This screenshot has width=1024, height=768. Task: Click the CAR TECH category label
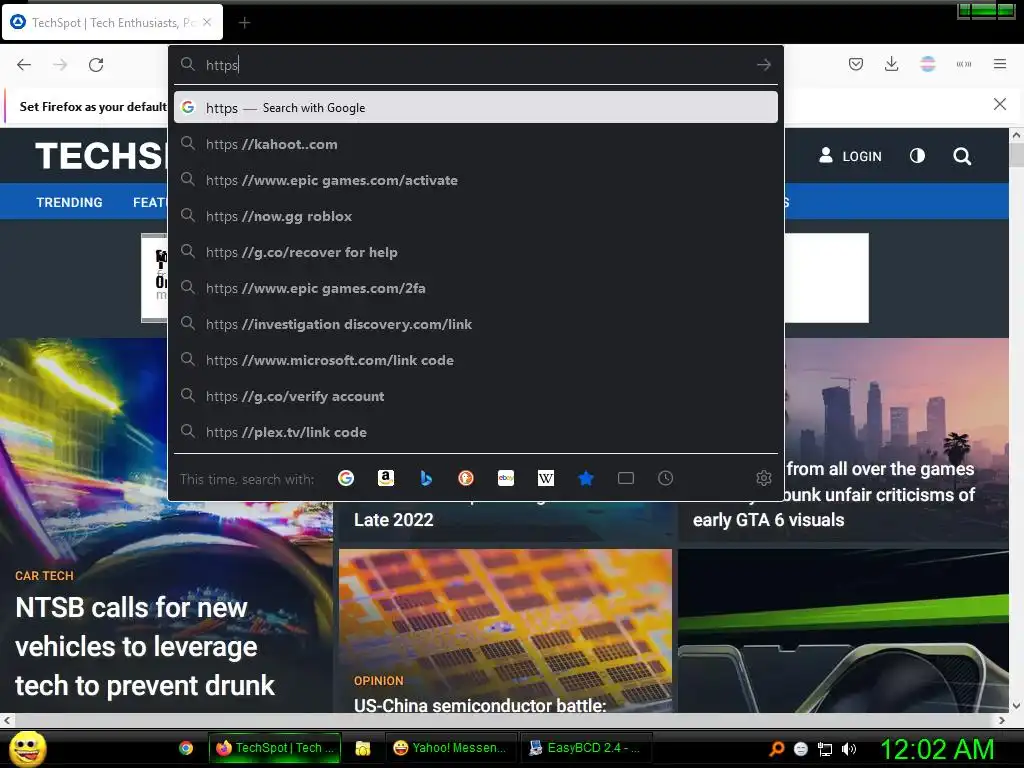point(44,575)
